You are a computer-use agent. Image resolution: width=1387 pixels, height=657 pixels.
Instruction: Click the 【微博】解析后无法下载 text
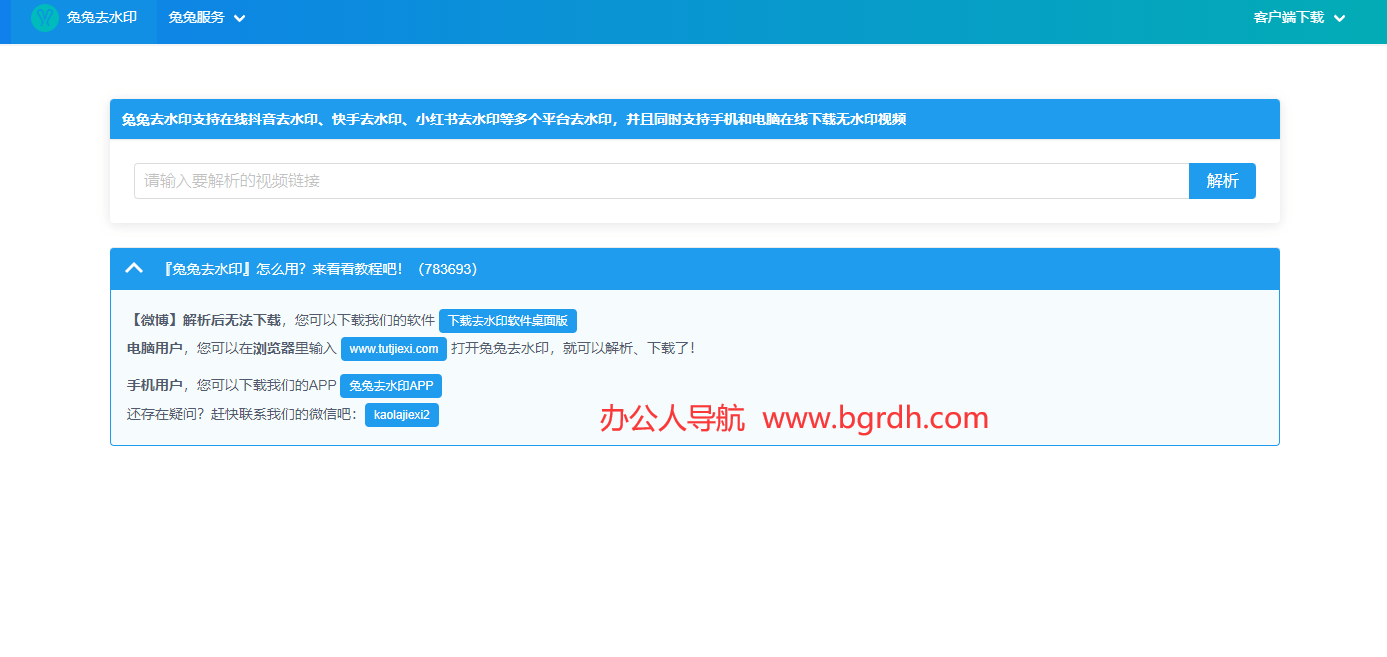pos(204,321)
